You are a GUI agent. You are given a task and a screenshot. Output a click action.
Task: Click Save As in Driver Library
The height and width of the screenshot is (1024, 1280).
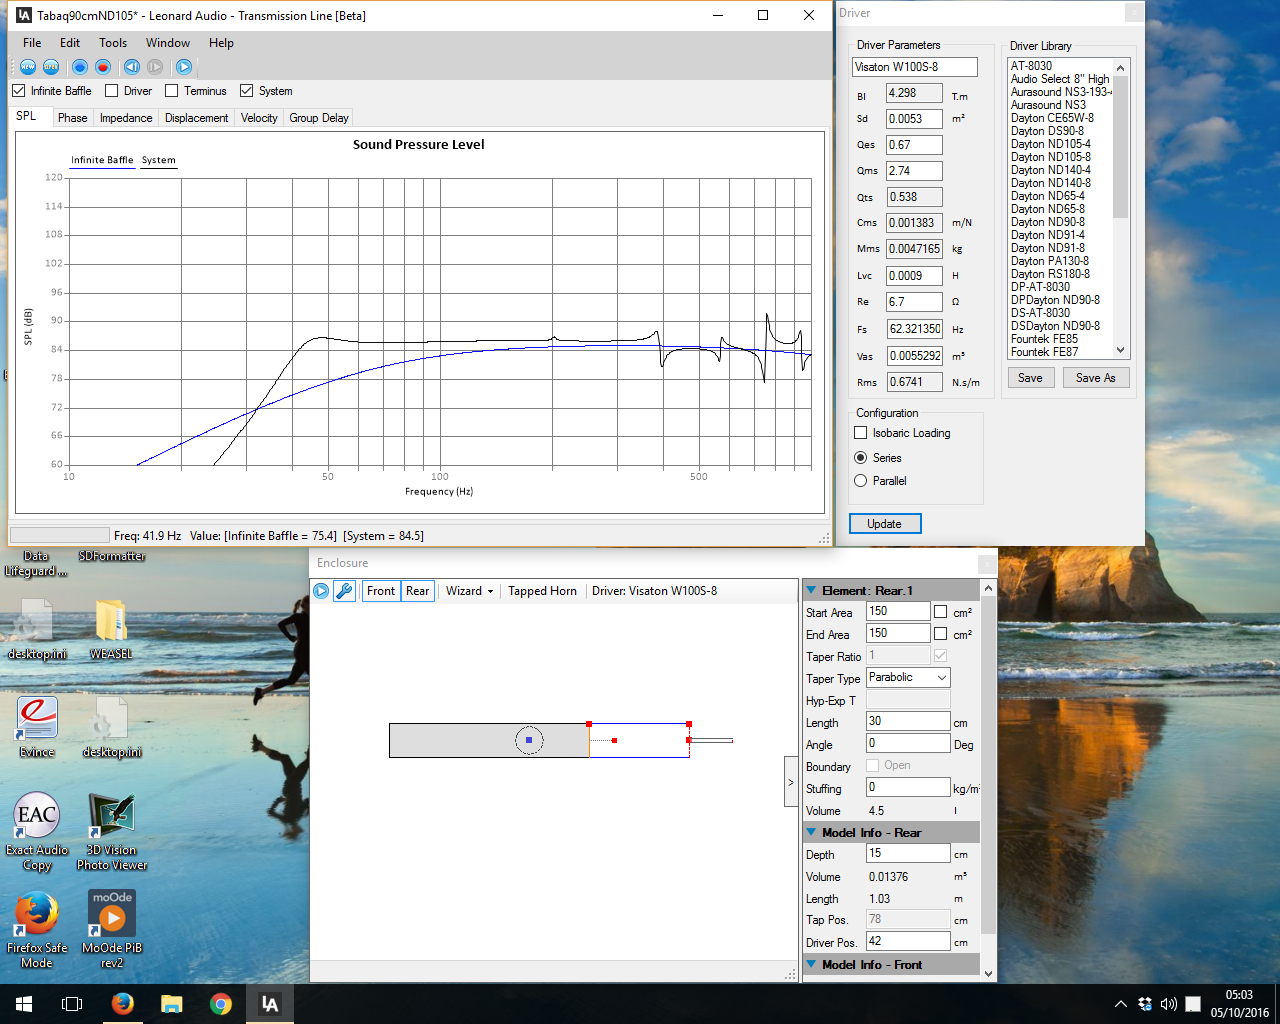[1095, 378]
